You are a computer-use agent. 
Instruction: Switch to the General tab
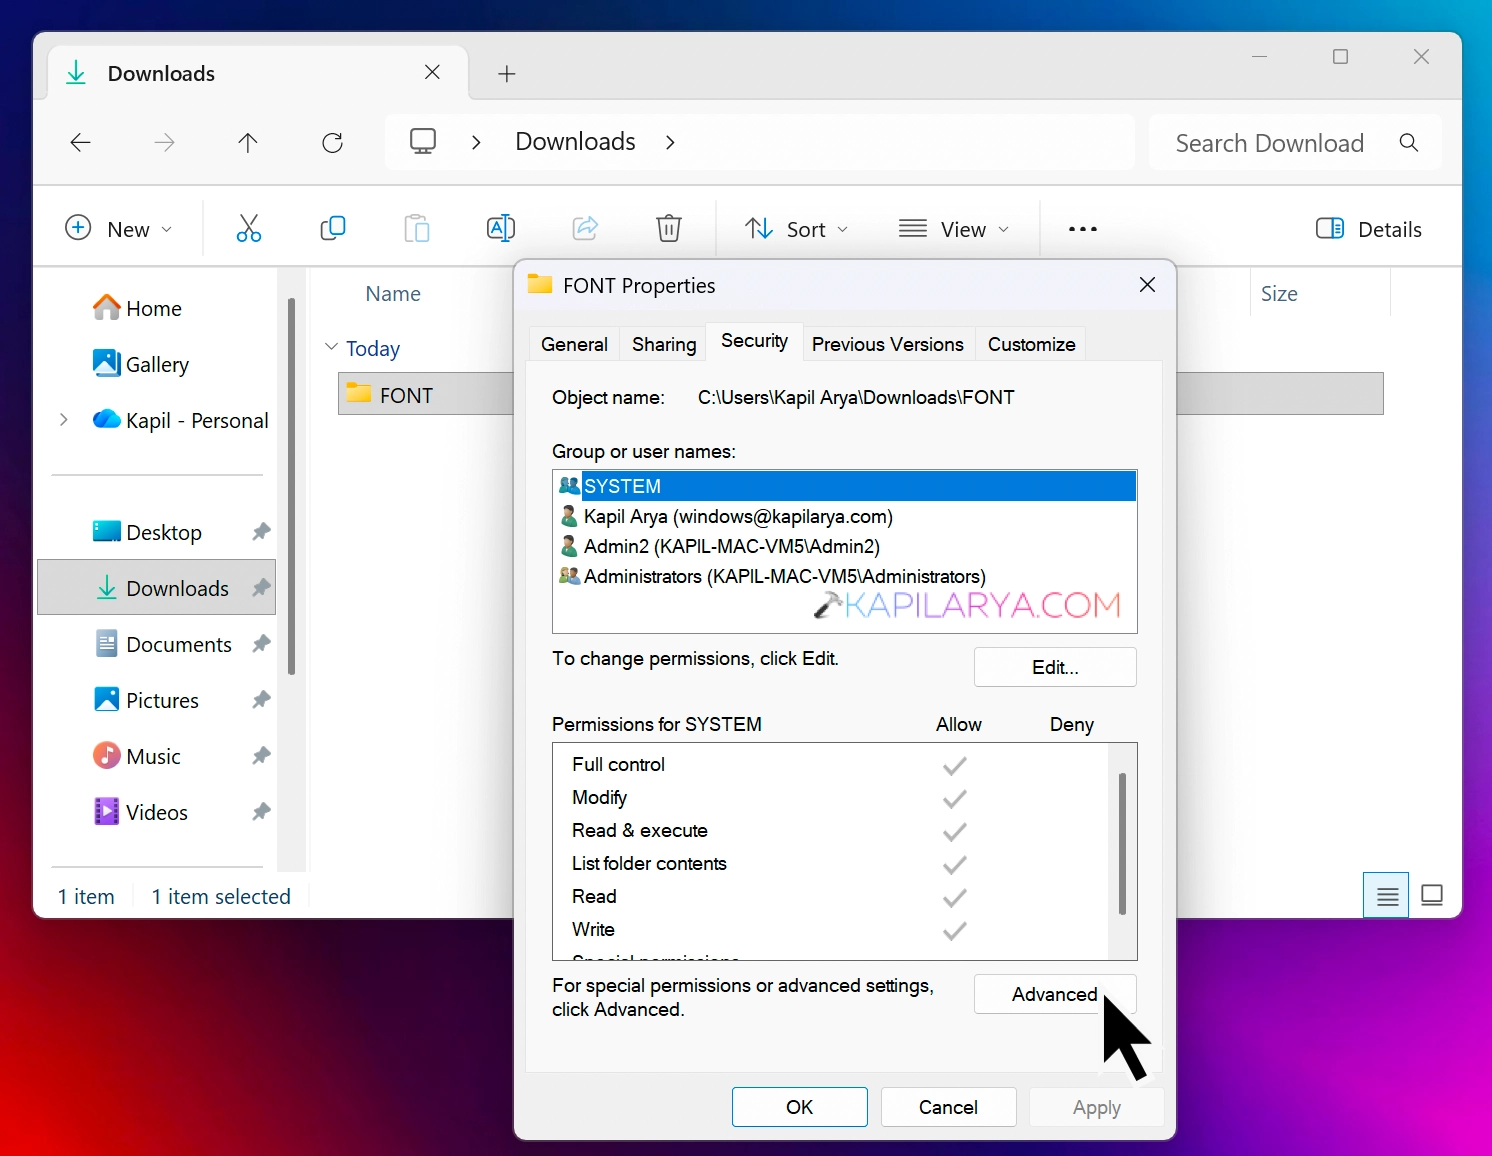[574, 344]
